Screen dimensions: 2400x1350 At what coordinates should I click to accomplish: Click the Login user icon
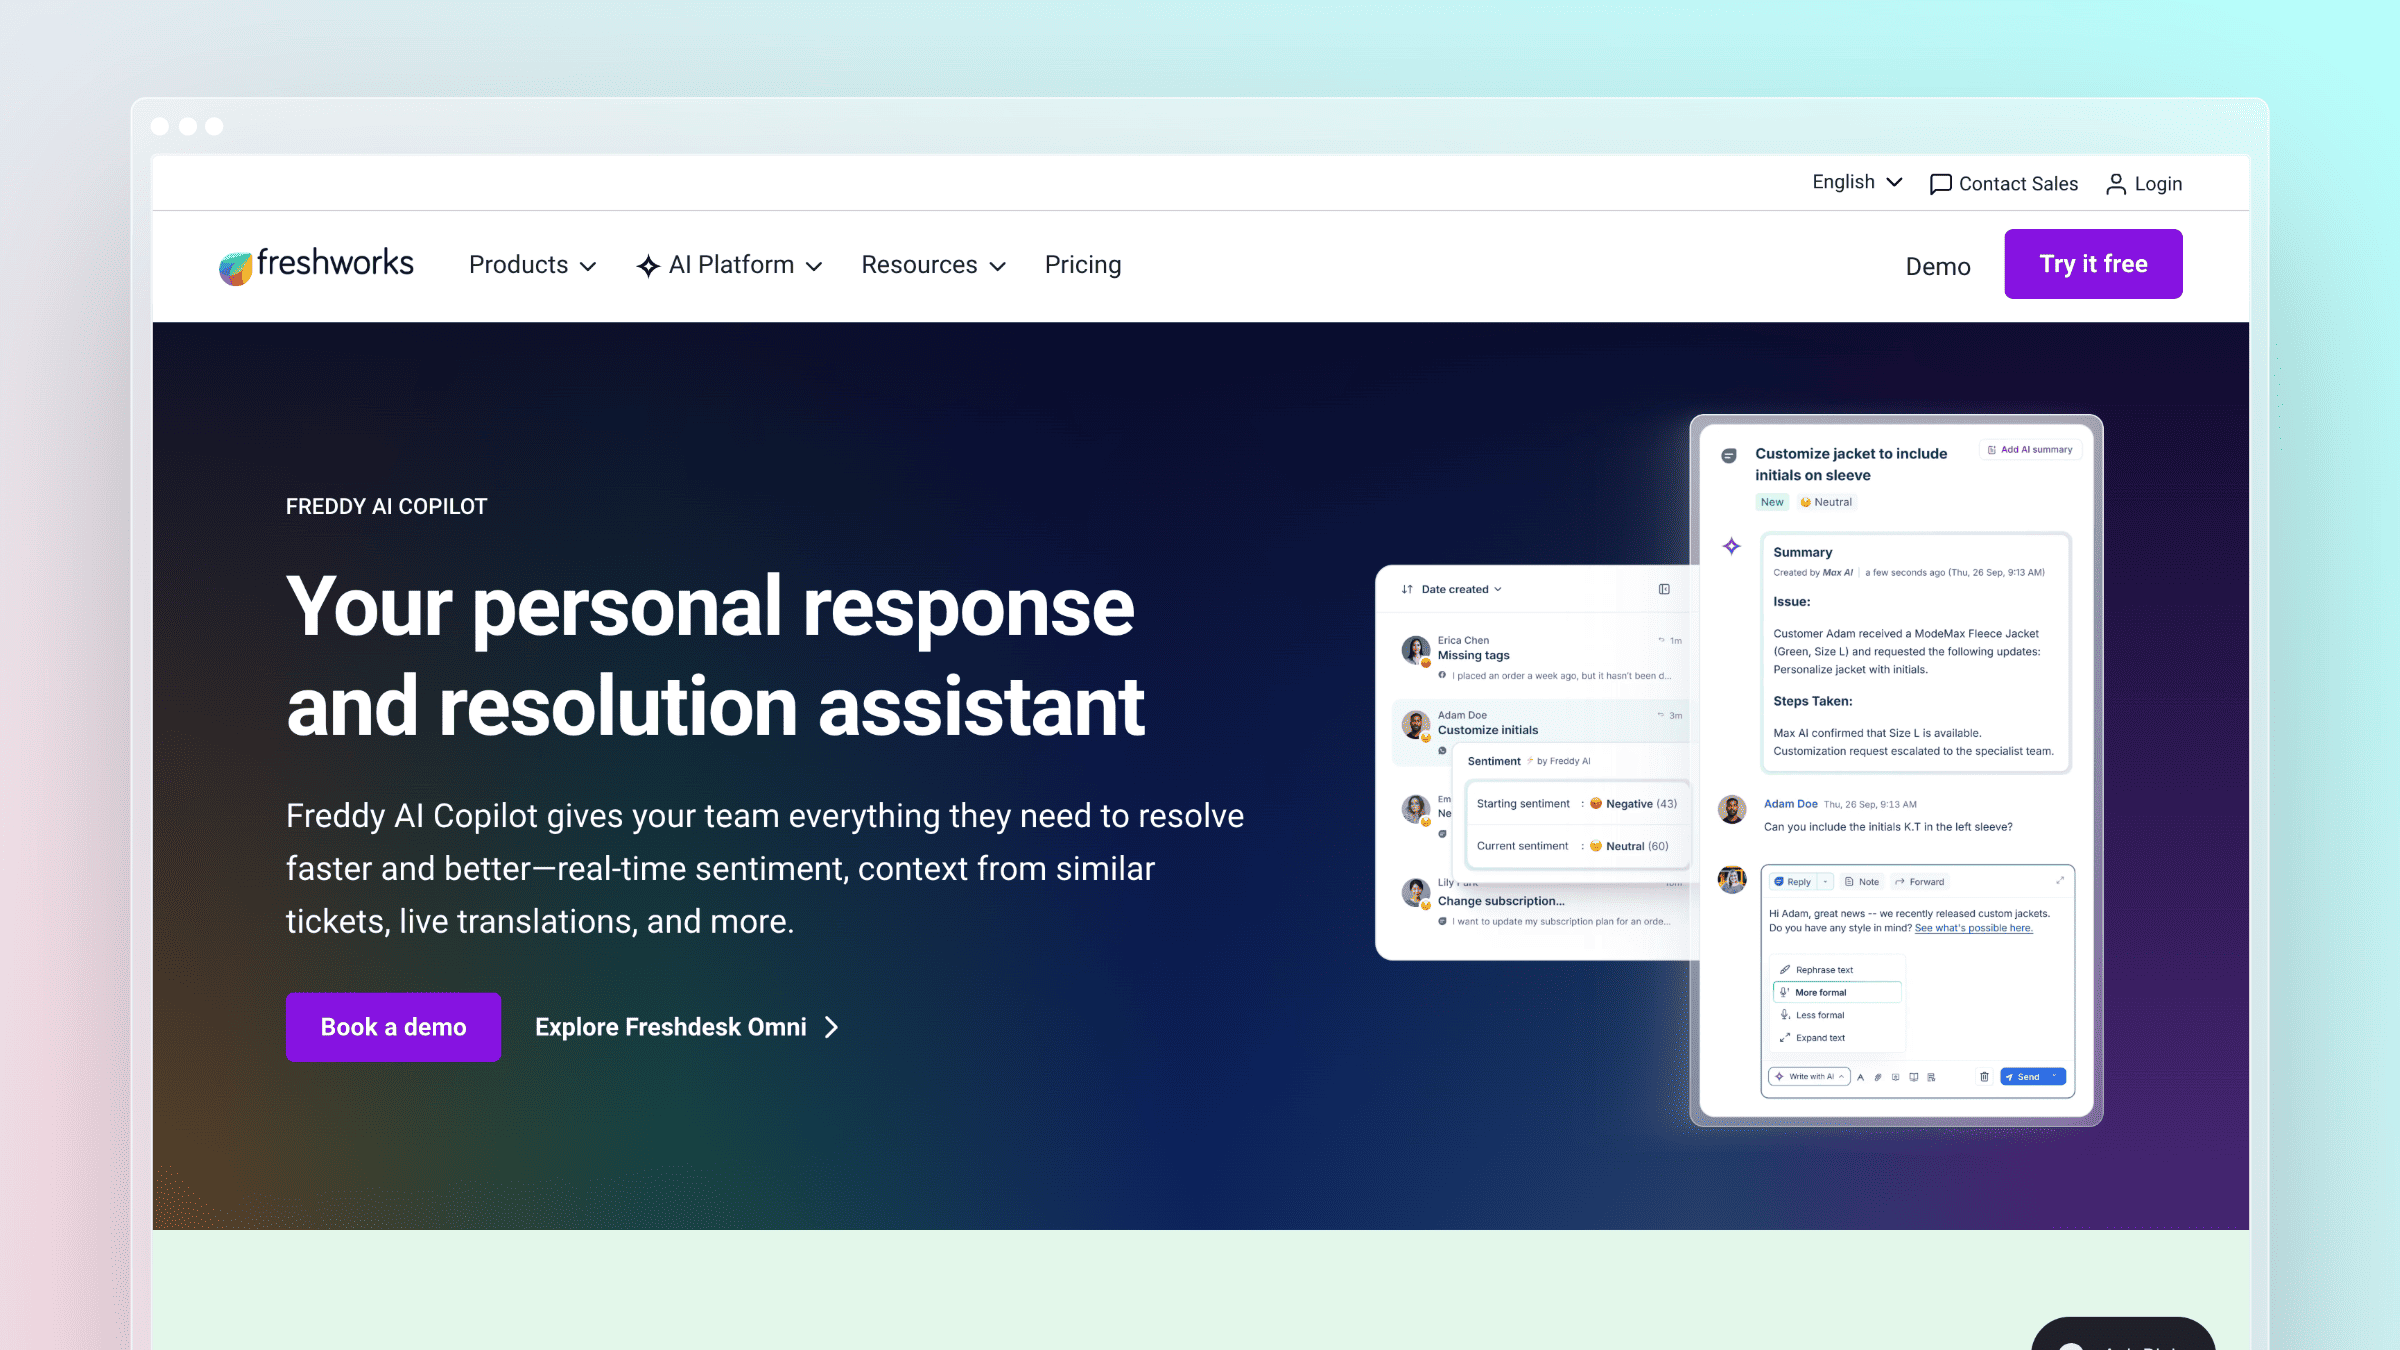click(x=2116, y=184)
